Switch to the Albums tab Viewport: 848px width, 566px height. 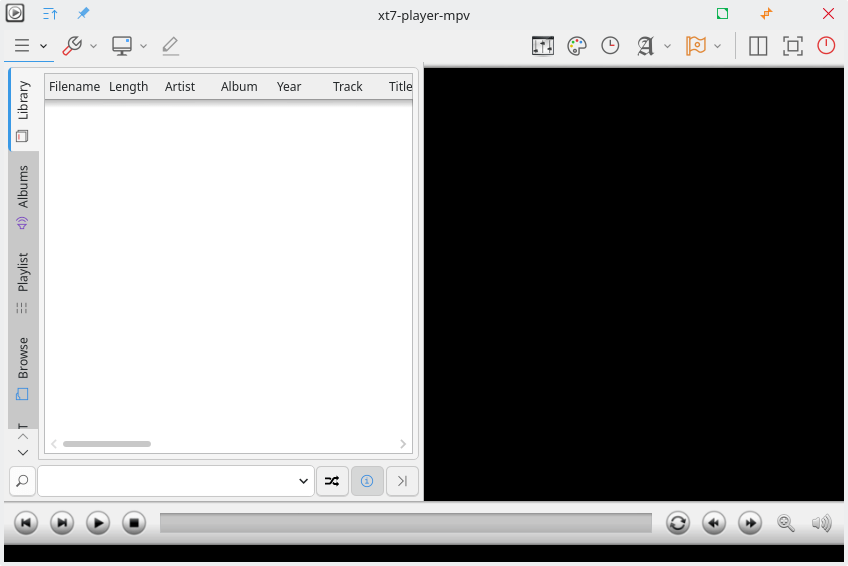click(23, 197)
